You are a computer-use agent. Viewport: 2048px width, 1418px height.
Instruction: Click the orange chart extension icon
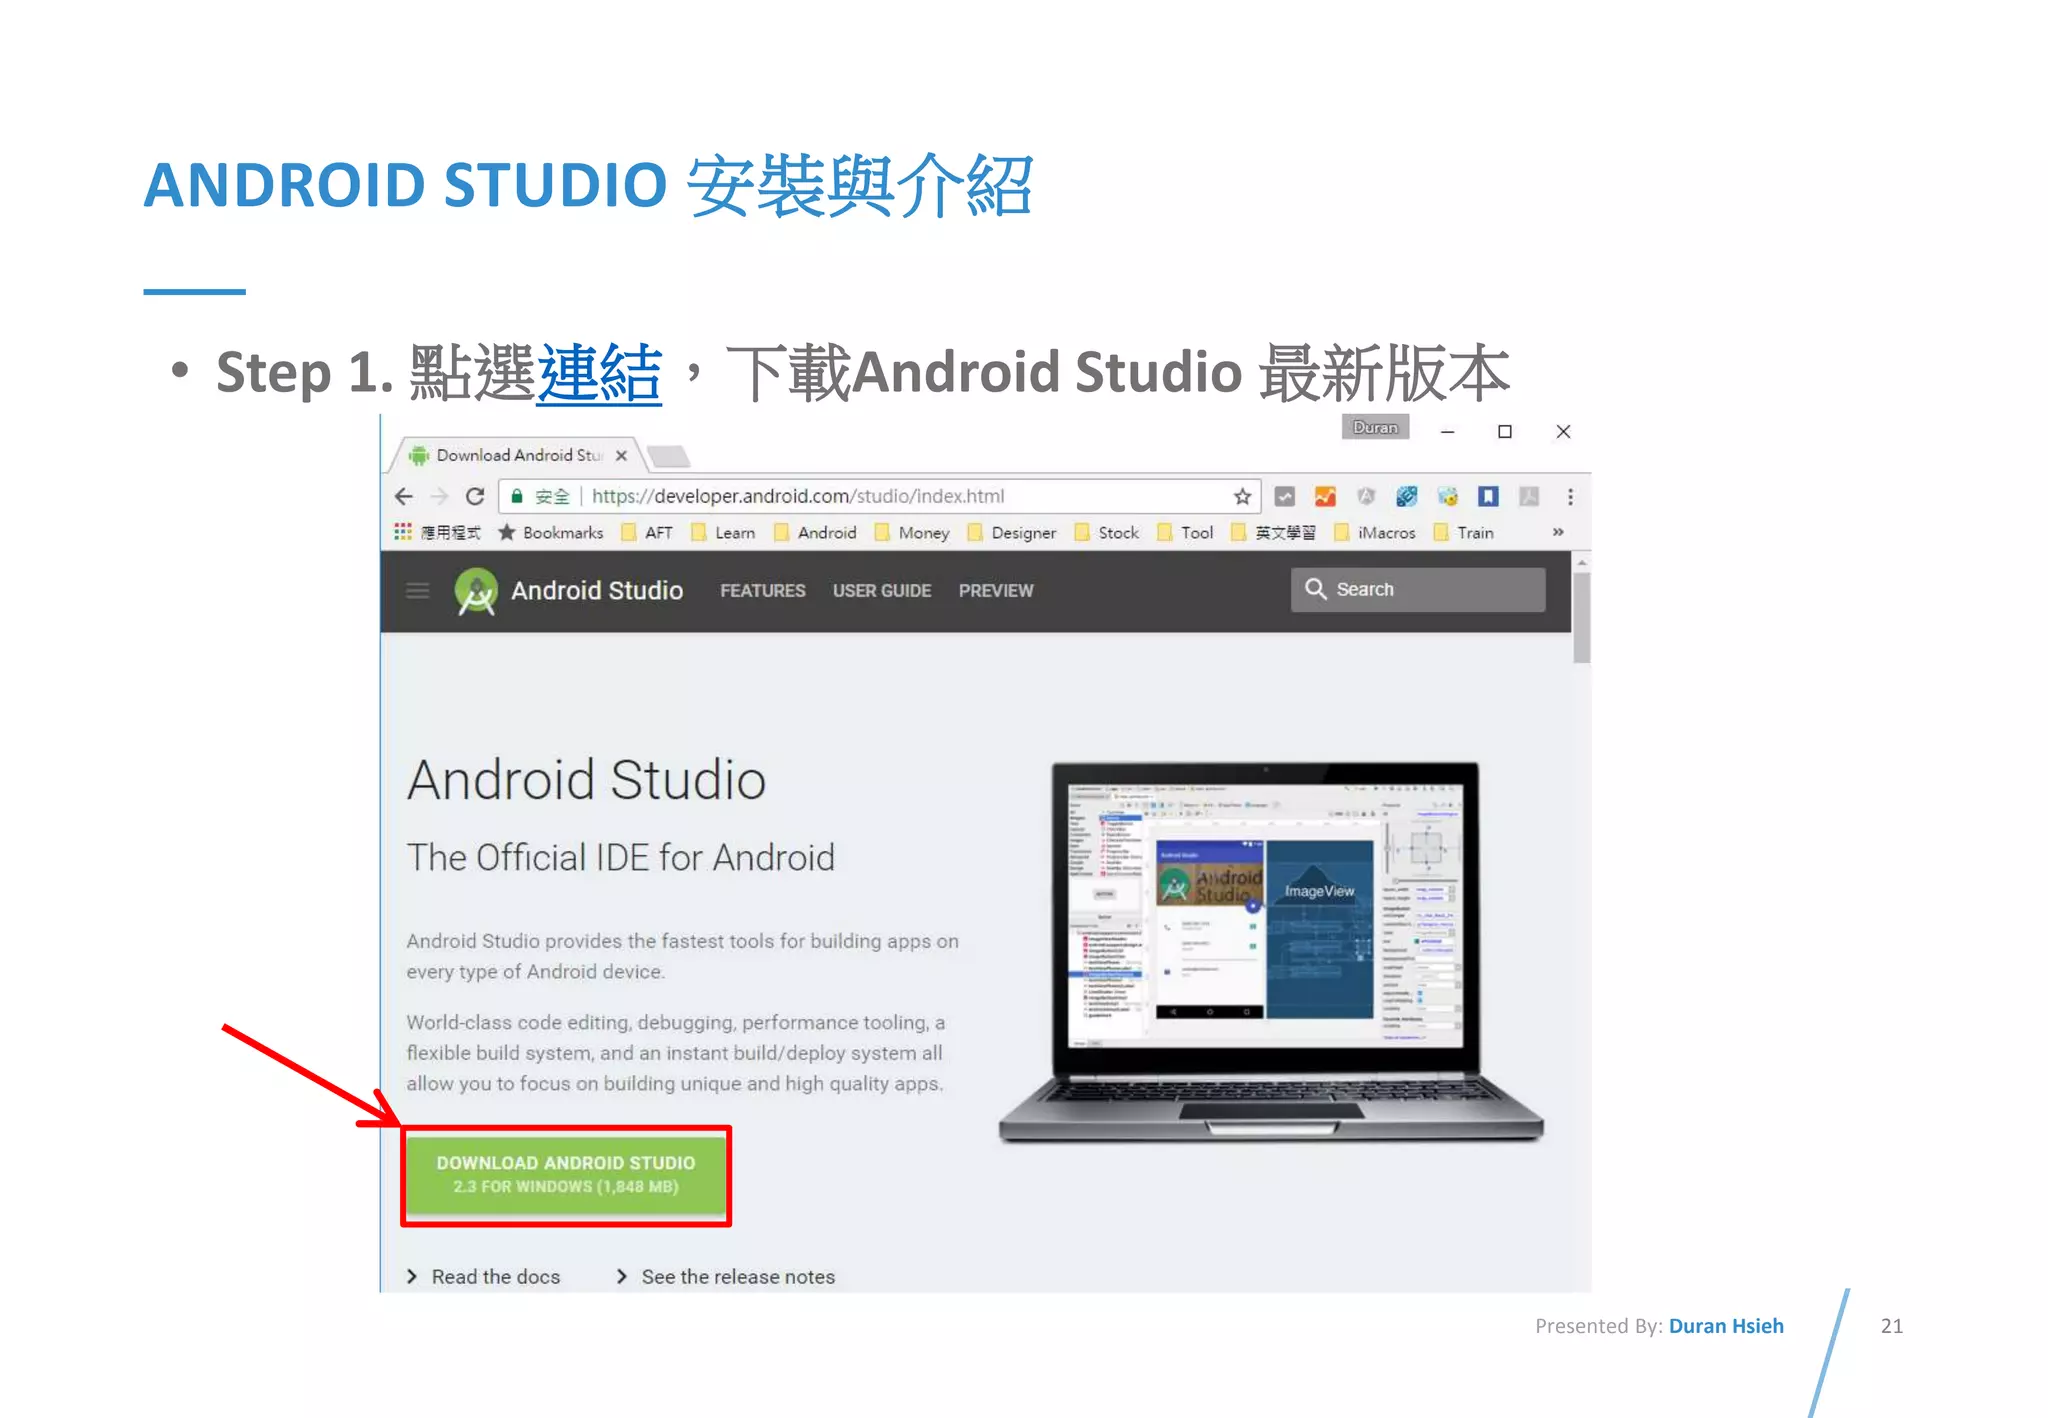click(x=1325, y=496)
